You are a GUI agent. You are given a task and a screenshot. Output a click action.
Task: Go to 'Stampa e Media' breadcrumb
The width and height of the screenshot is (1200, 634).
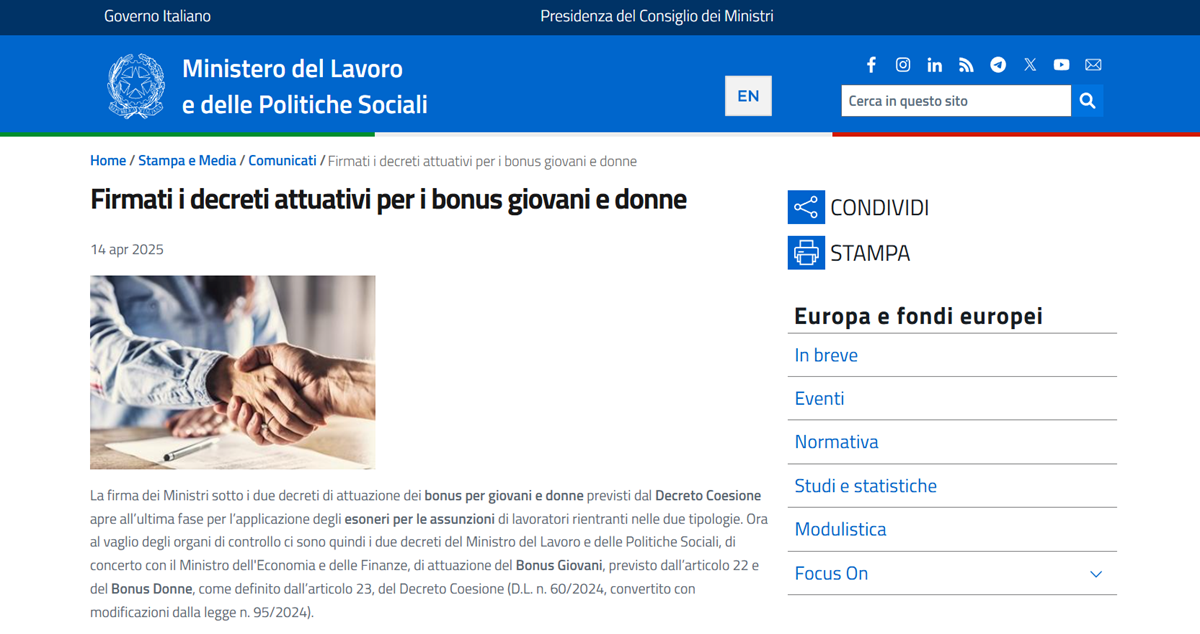pos(187,161)
